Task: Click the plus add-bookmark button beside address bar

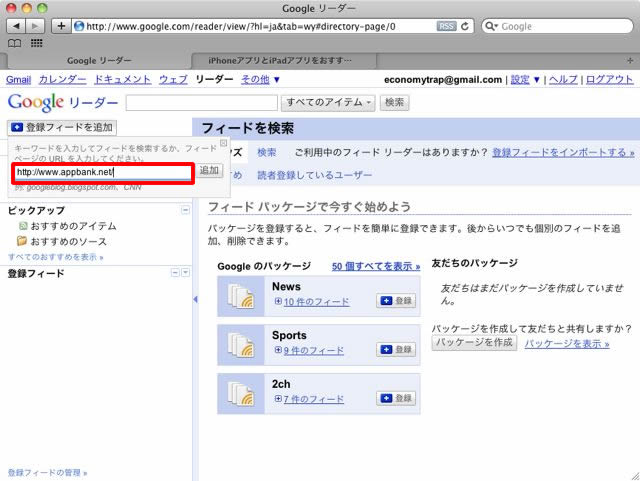Action: click(61, 27)
